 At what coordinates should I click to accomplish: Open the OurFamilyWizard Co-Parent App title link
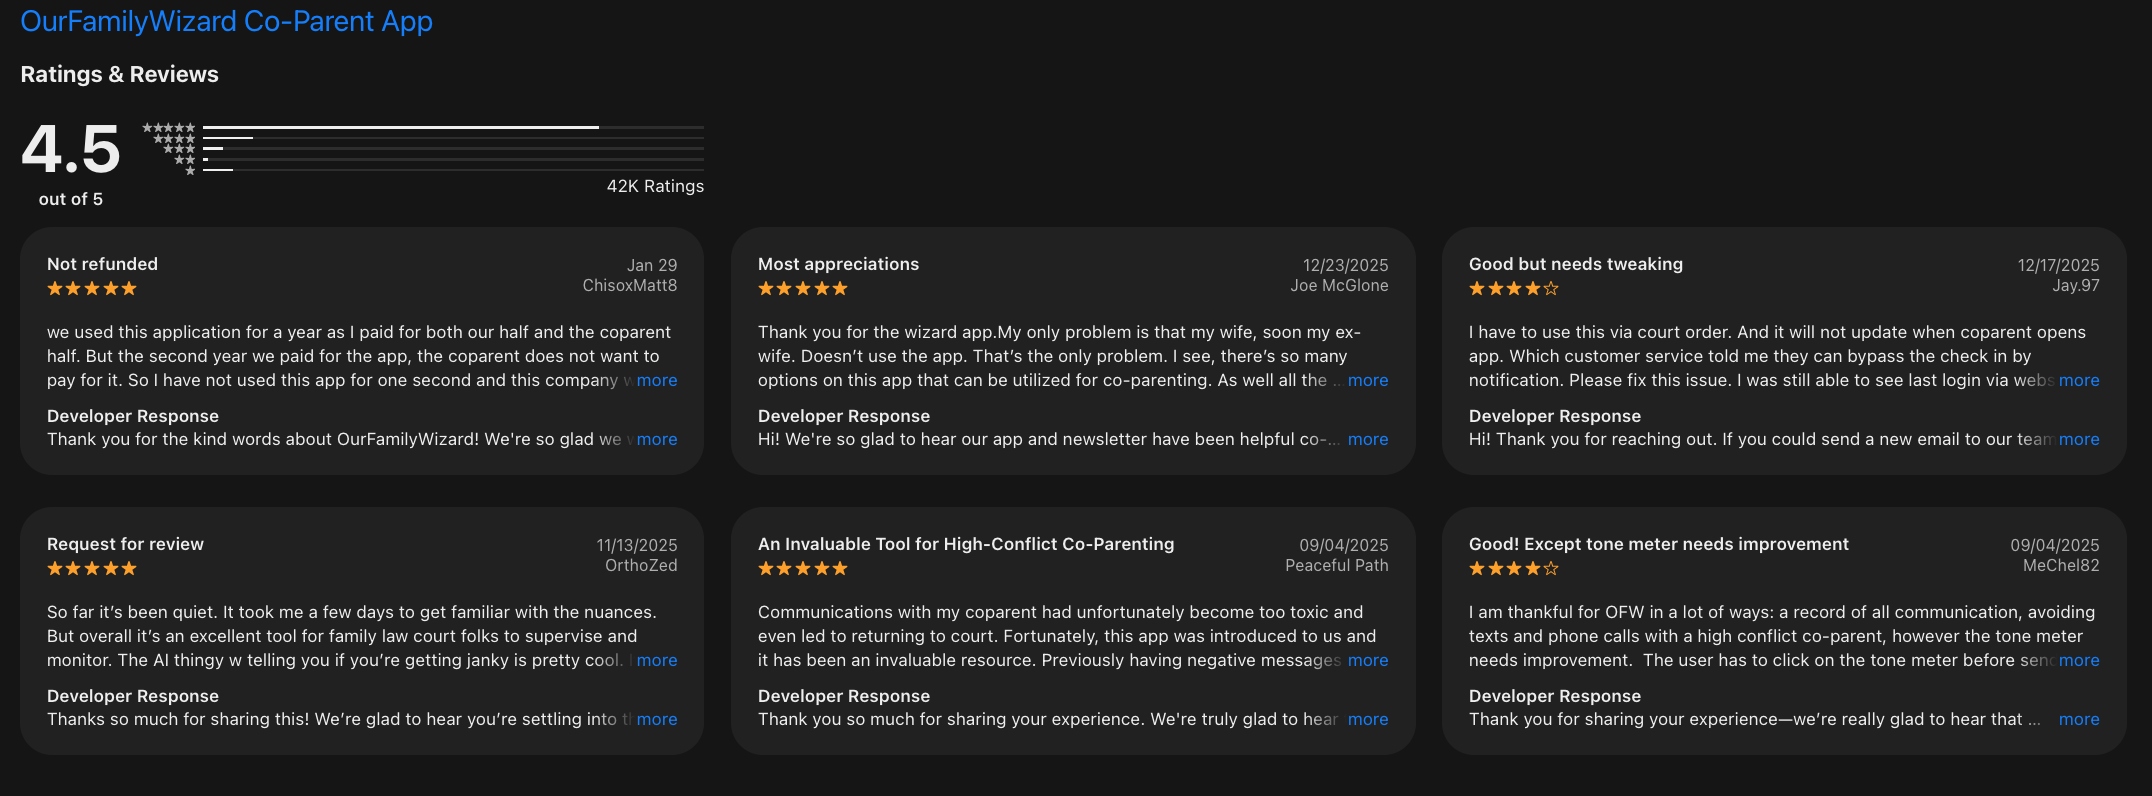(x=226, y=21)
